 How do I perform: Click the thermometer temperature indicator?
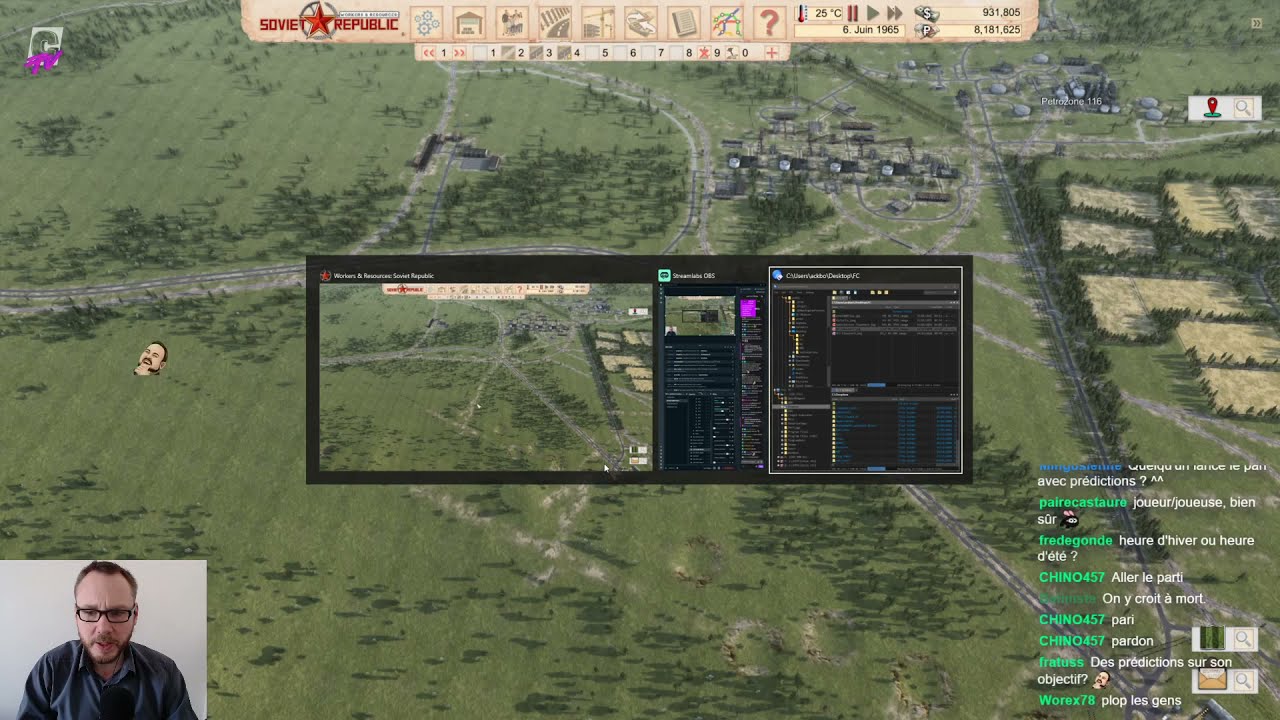coord(802,13)
